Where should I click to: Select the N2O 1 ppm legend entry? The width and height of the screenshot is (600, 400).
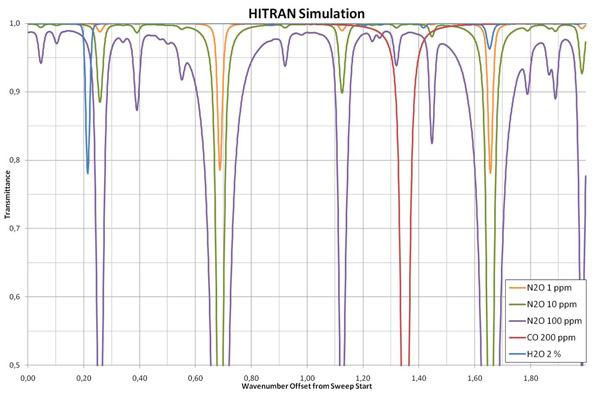coord(548,289)
